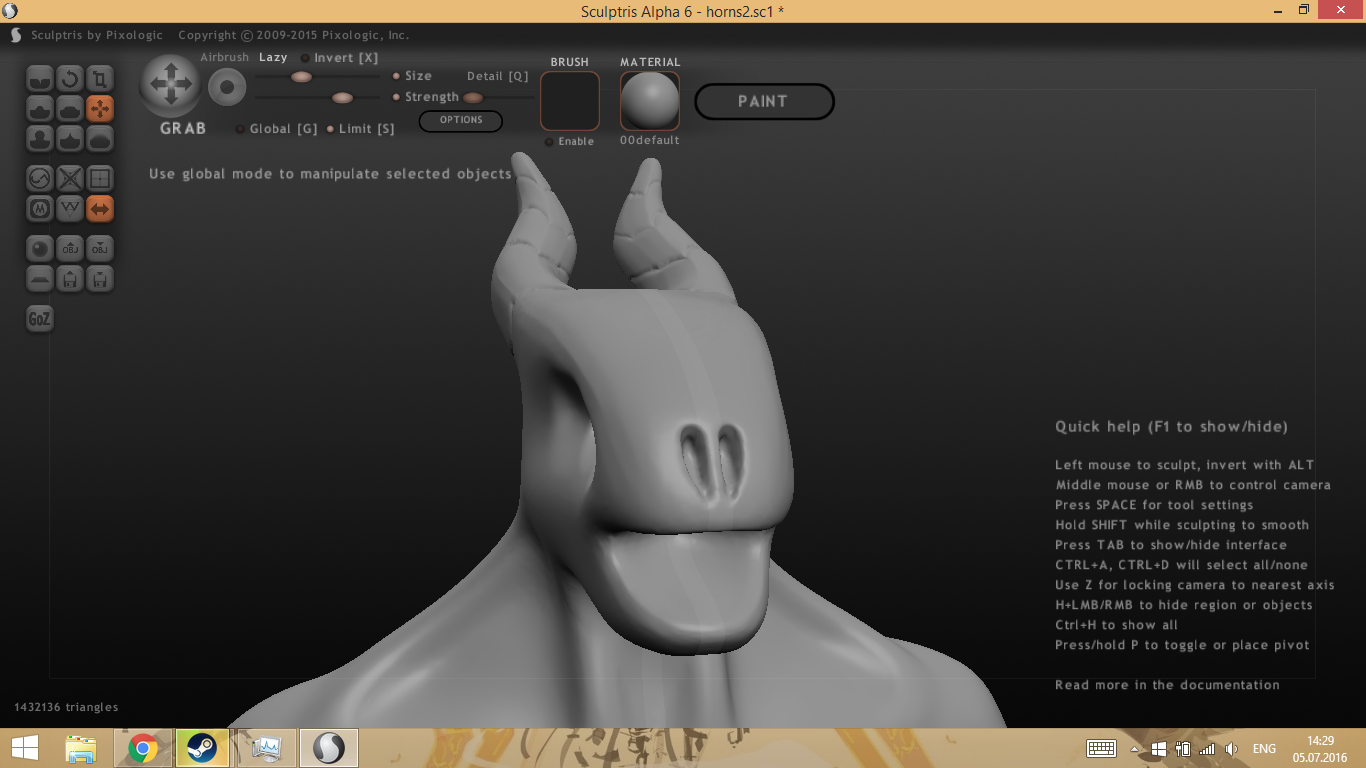Click the GoZ button icon
This screenshot has height=768, width=1366.
(x=40, y=319)
